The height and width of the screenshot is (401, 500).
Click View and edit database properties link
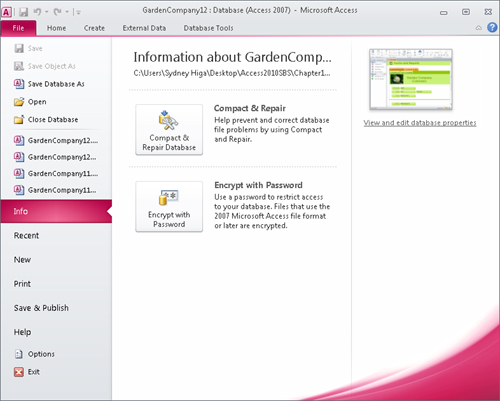click(420, 123)
